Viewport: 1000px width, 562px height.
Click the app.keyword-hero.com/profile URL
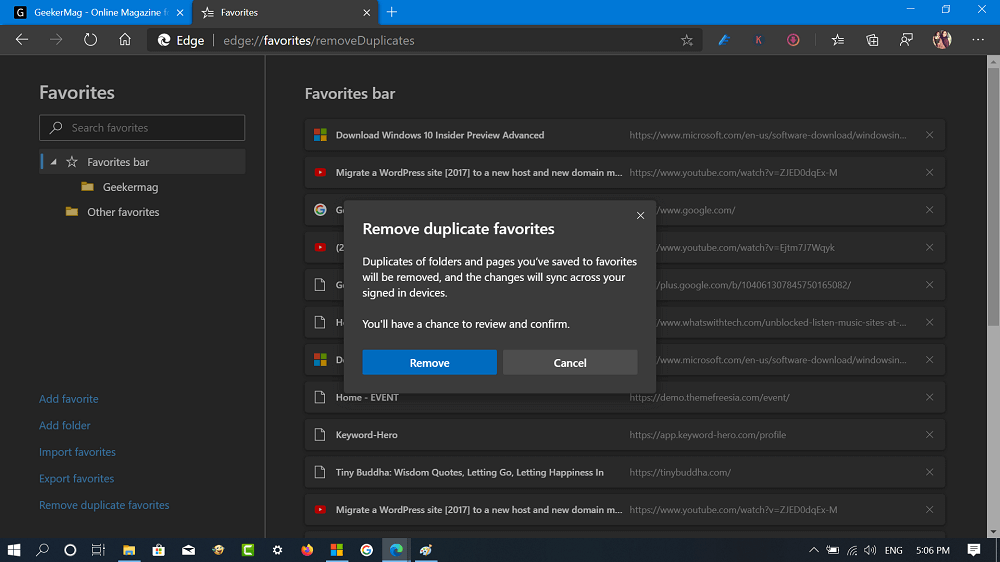tap(707, 435)
